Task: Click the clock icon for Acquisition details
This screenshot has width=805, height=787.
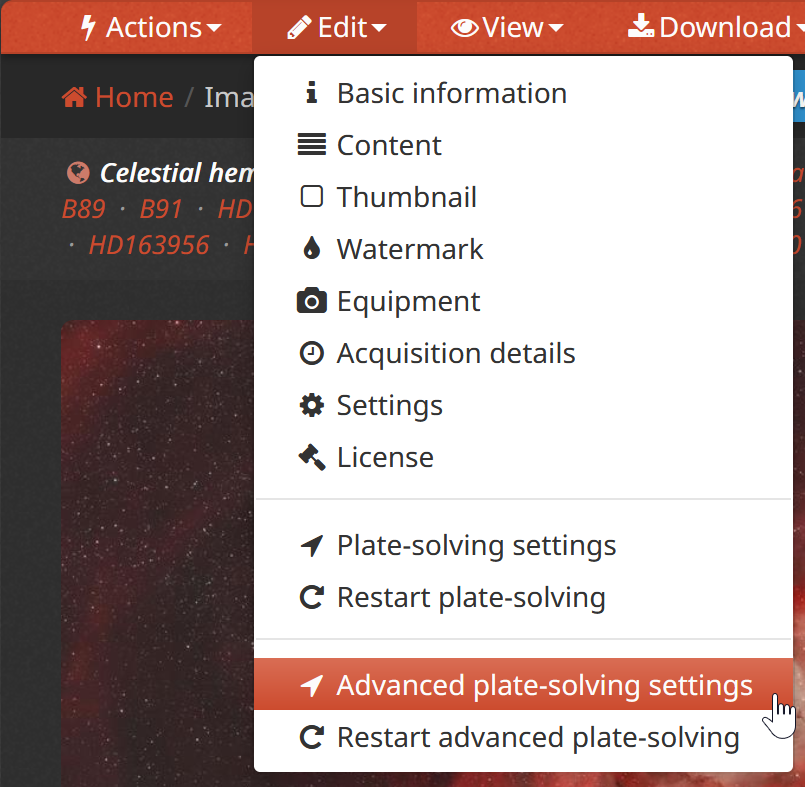Action: click(x=312, y=353)
